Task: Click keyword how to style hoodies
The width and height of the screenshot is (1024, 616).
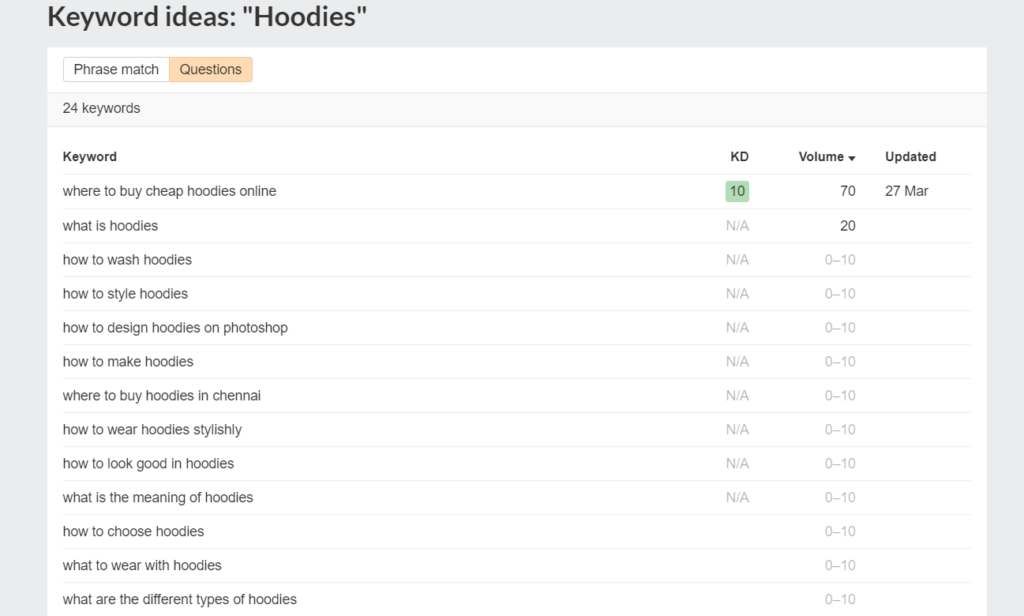Action: click(x=125, y=294)
